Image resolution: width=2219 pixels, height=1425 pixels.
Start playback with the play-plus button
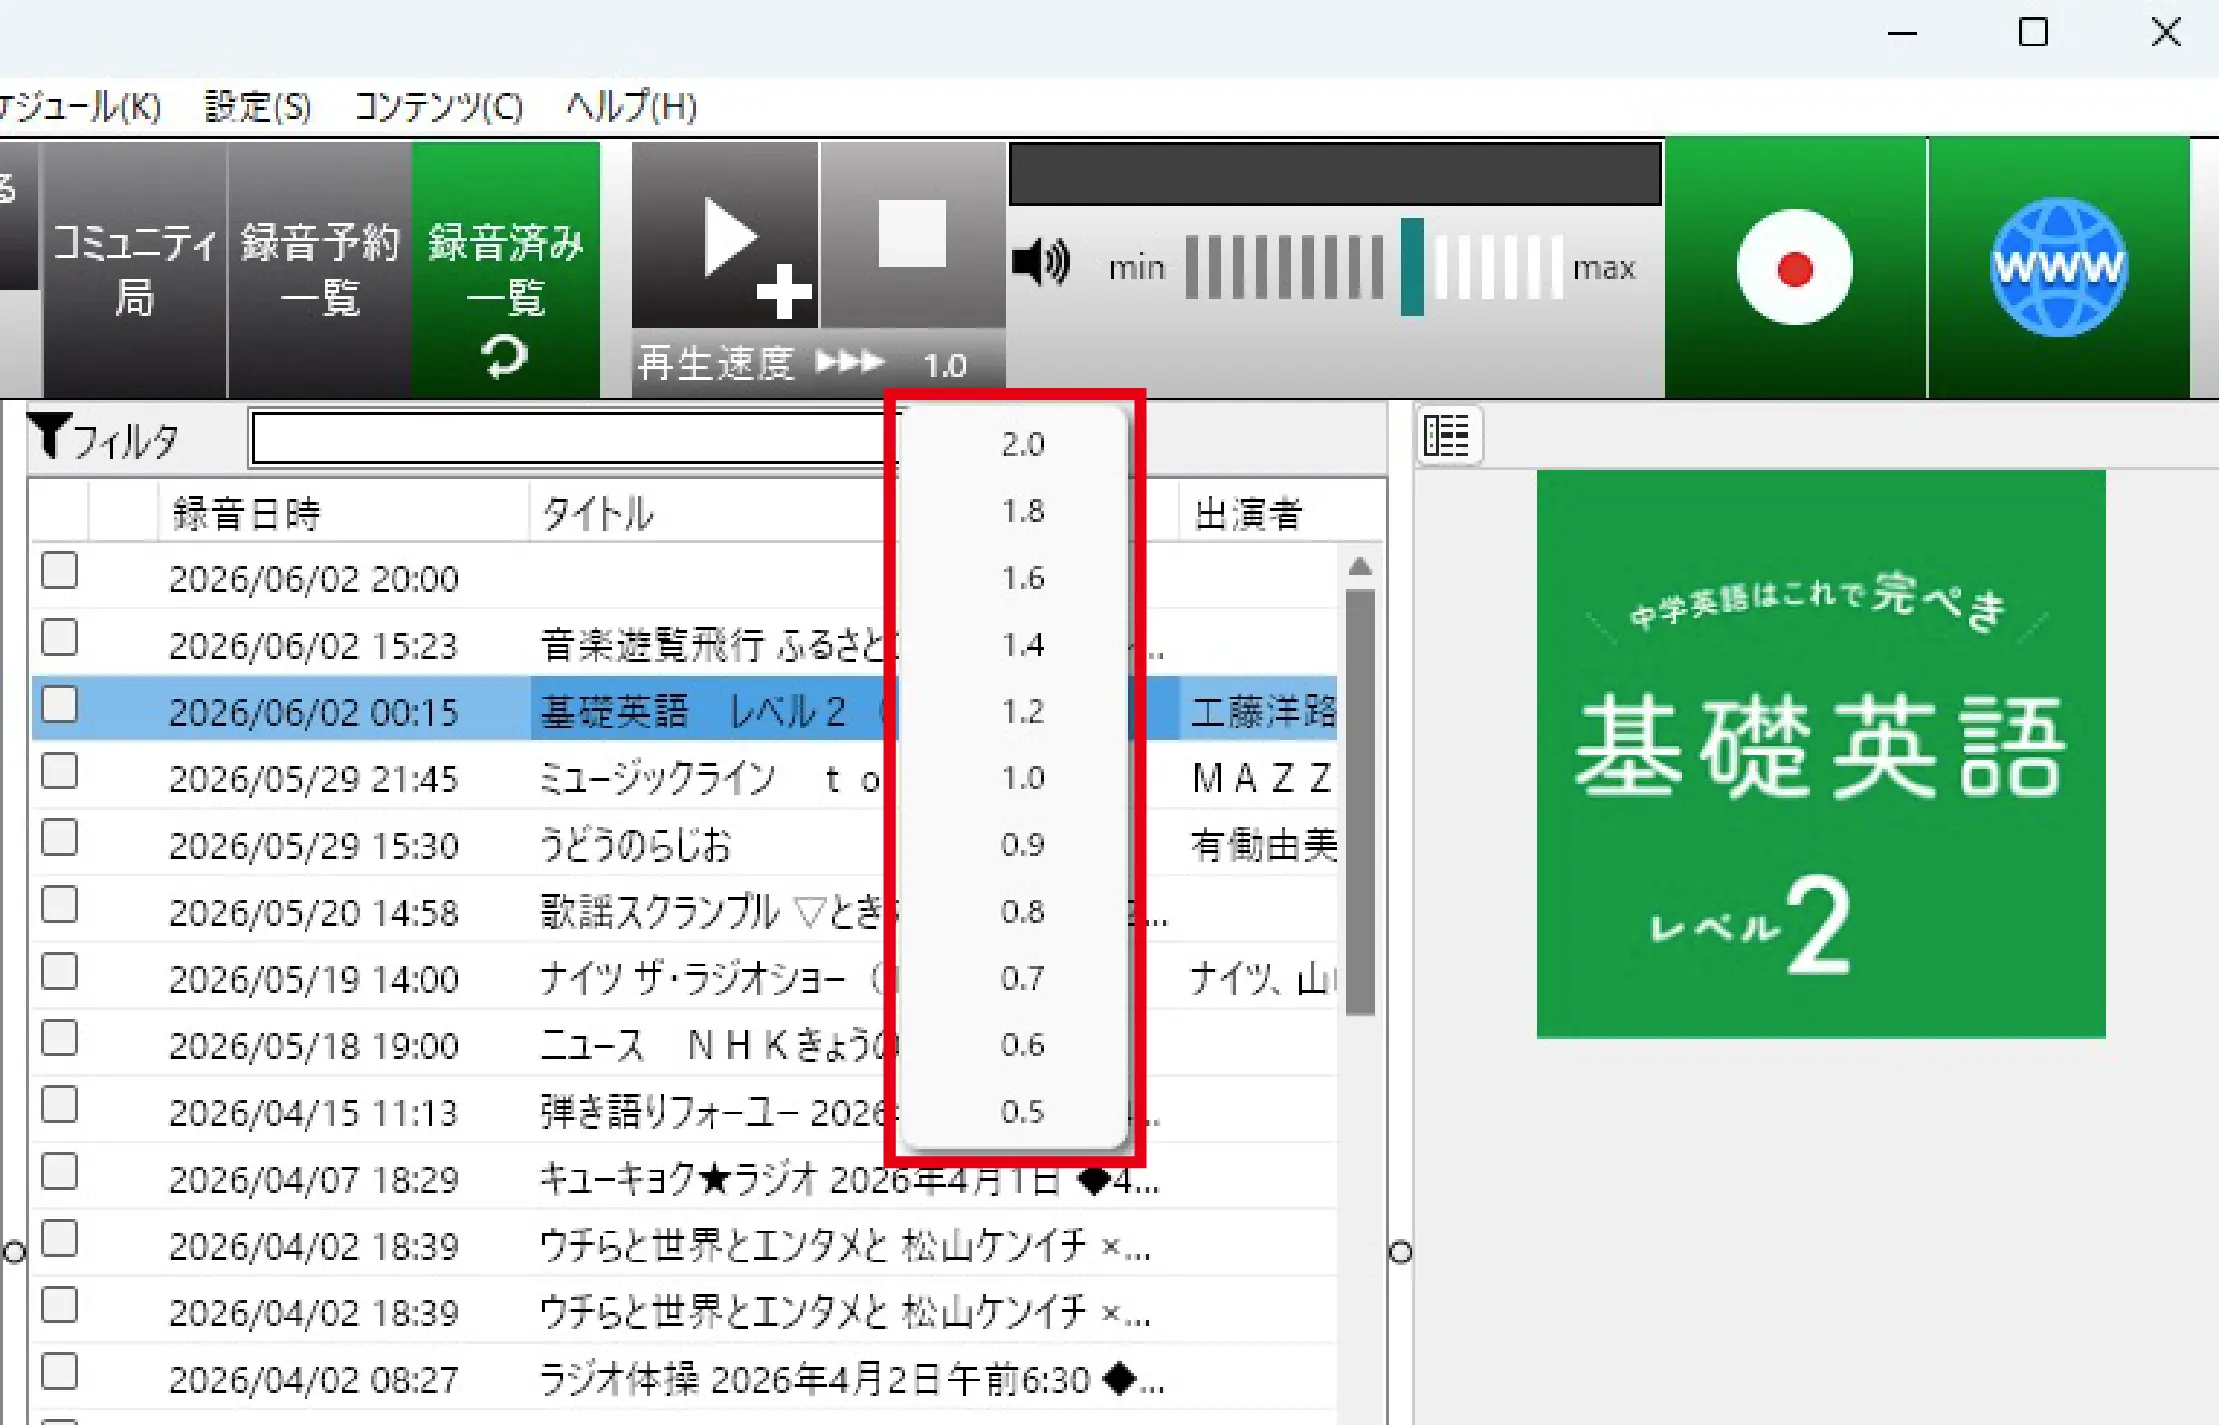pyautogui.click(x=725, y=236)
